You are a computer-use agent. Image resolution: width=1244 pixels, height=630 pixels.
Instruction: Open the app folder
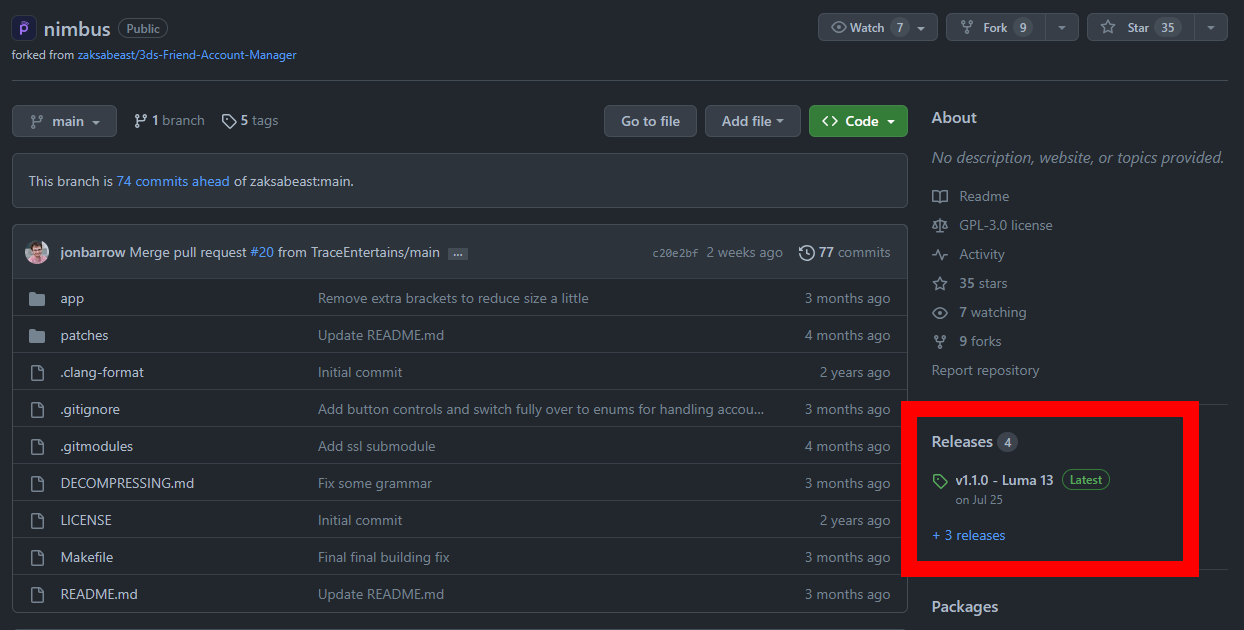point(72,298)
